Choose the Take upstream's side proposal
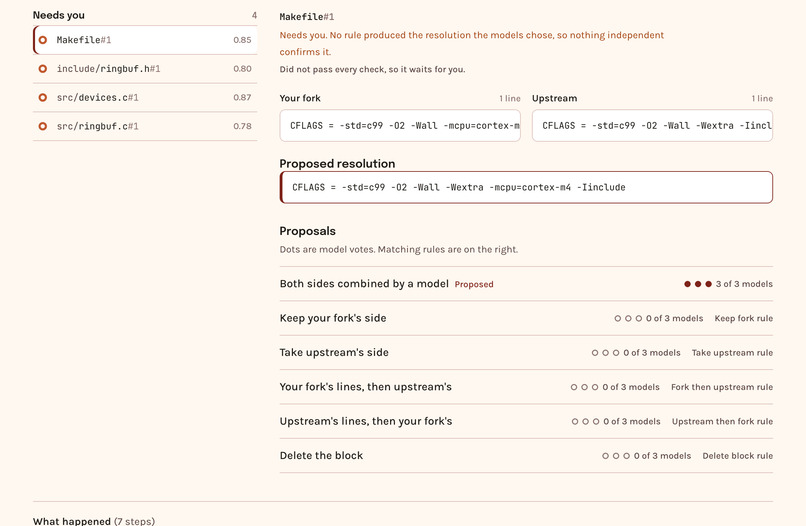Image resolution: width=806 pixels, height=526 pixels. 526,353
